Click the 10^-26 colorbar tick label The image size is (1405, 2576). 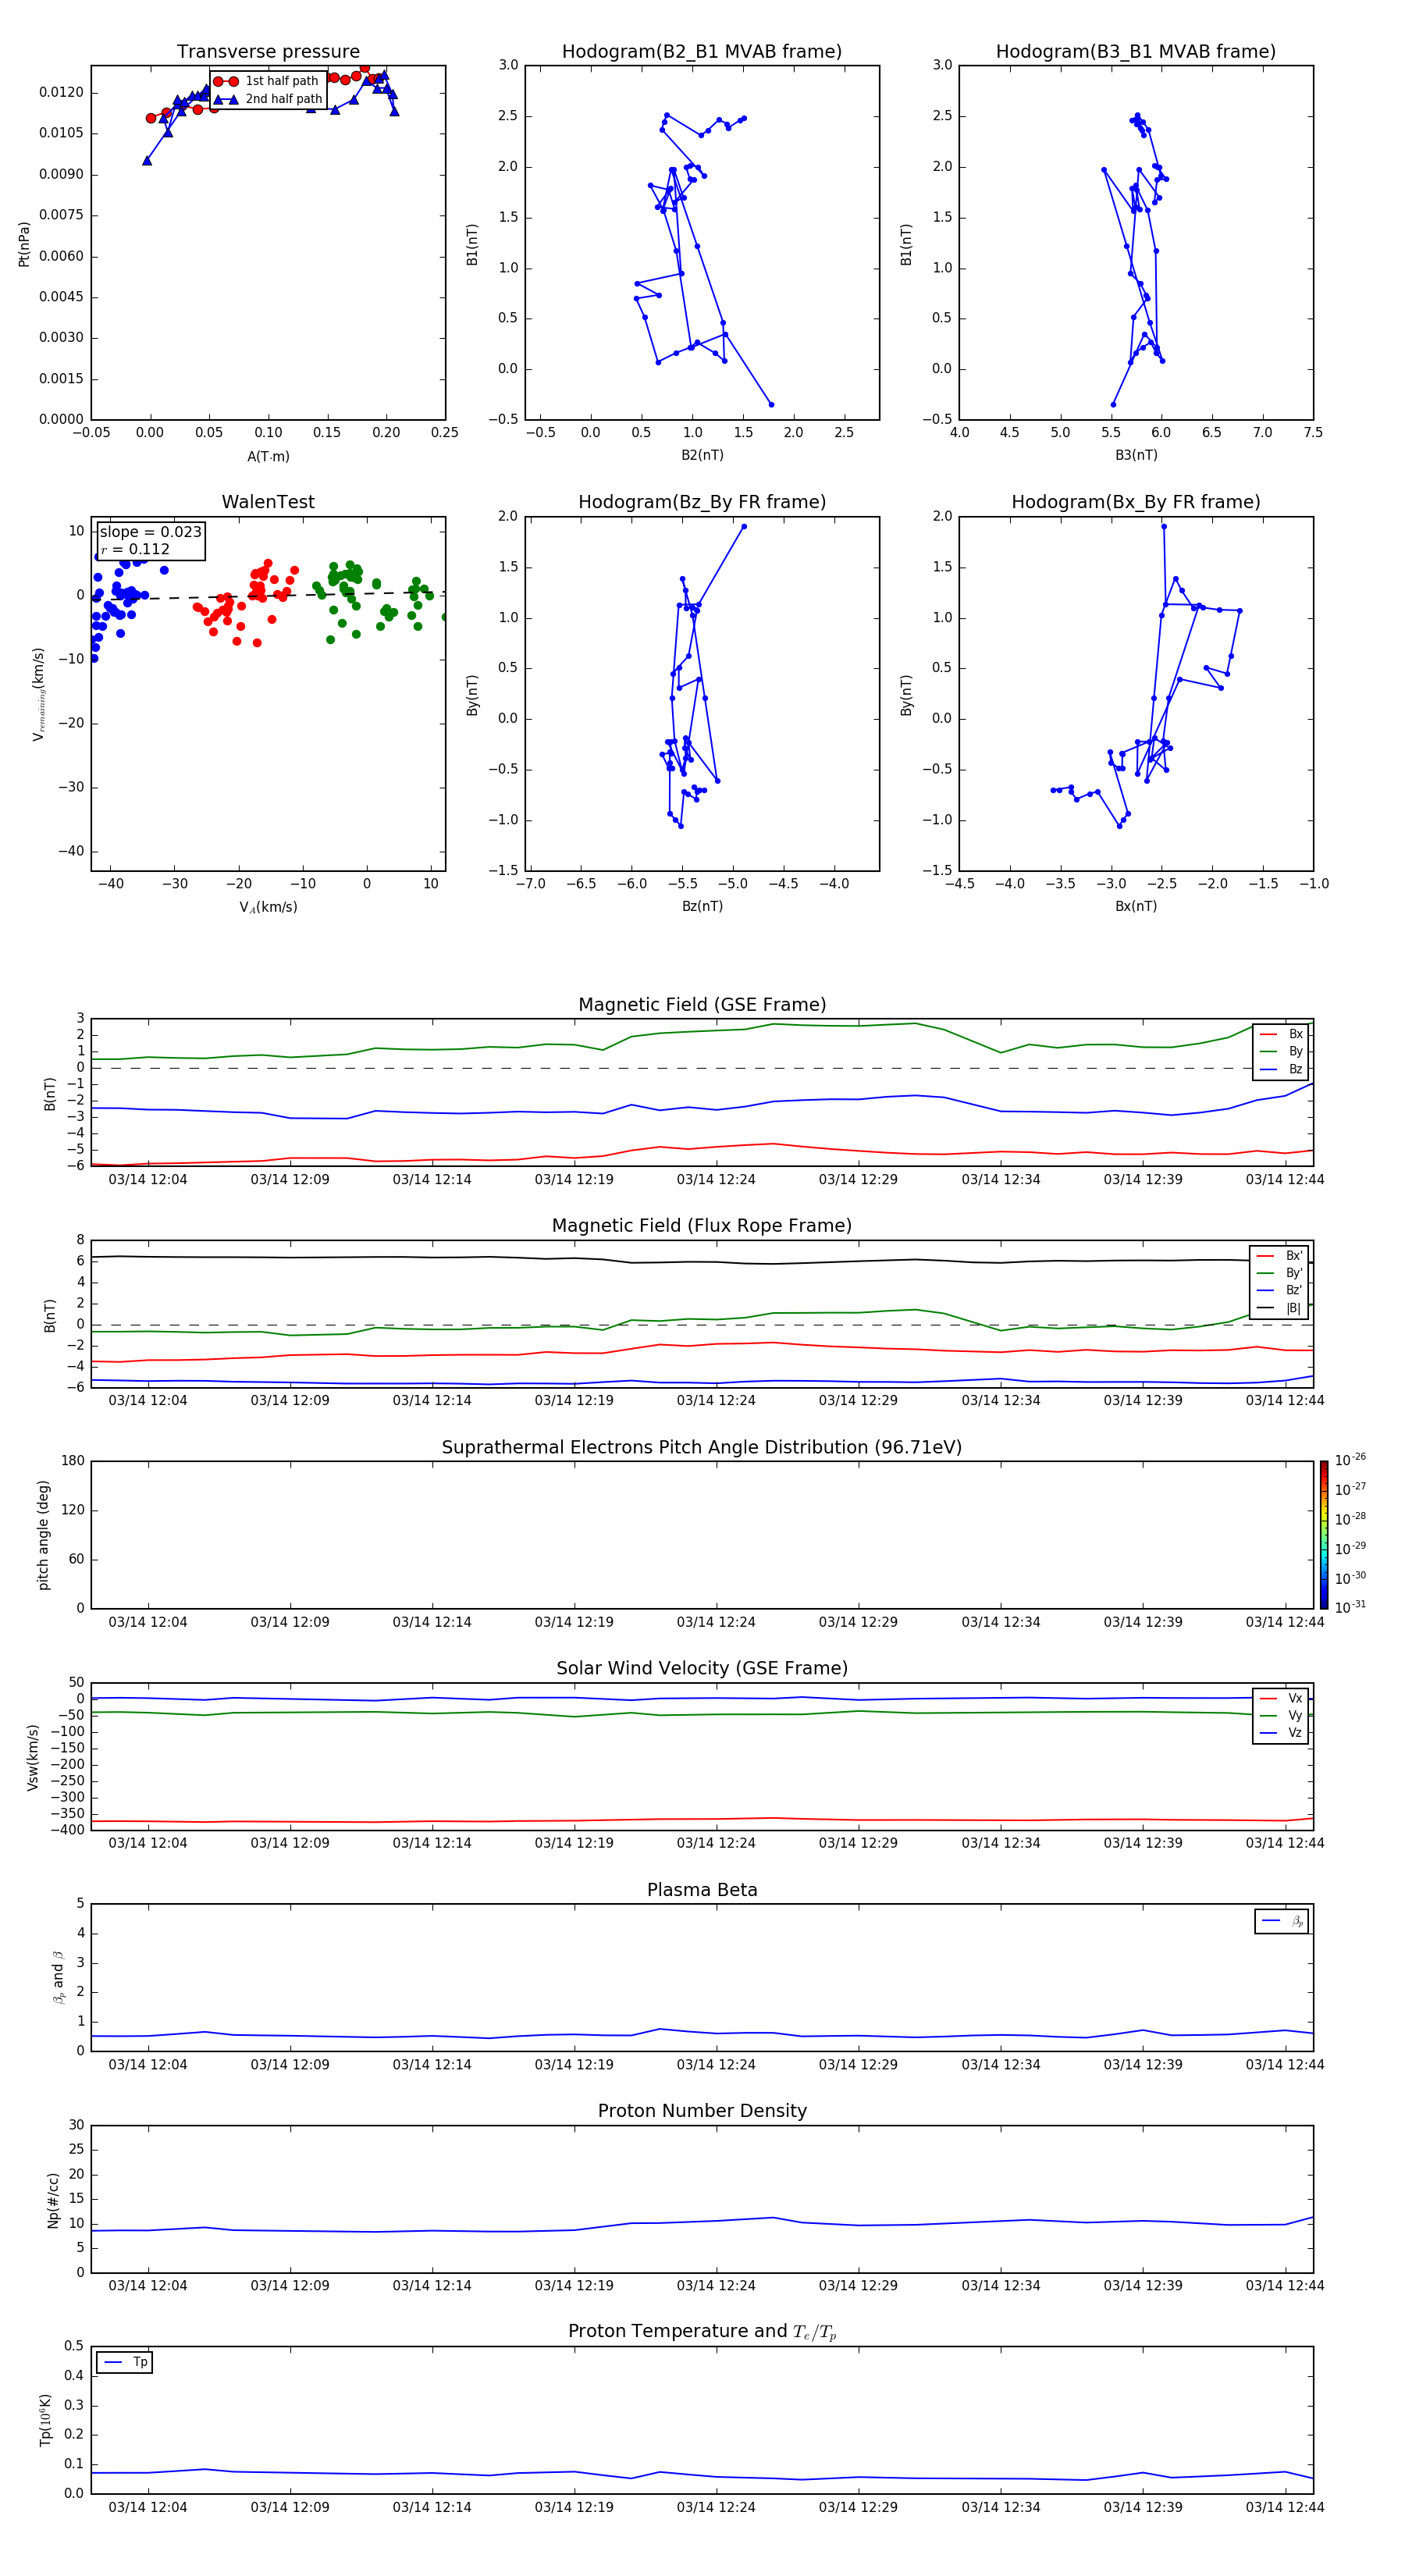pos(1350,1460)
